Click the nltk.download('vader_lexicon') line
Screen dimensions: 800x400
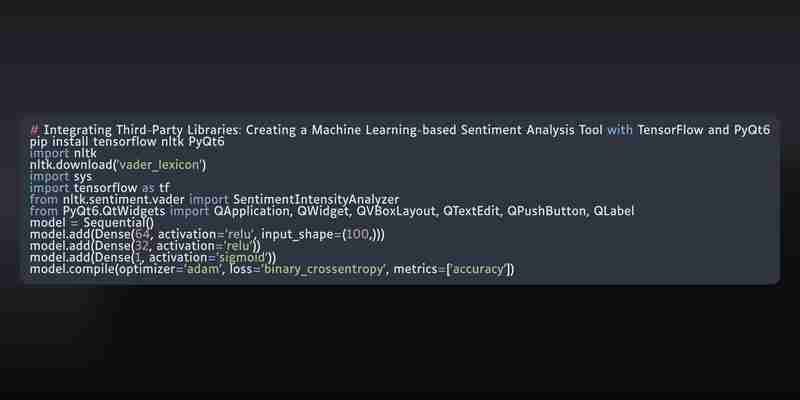(118, 165)
